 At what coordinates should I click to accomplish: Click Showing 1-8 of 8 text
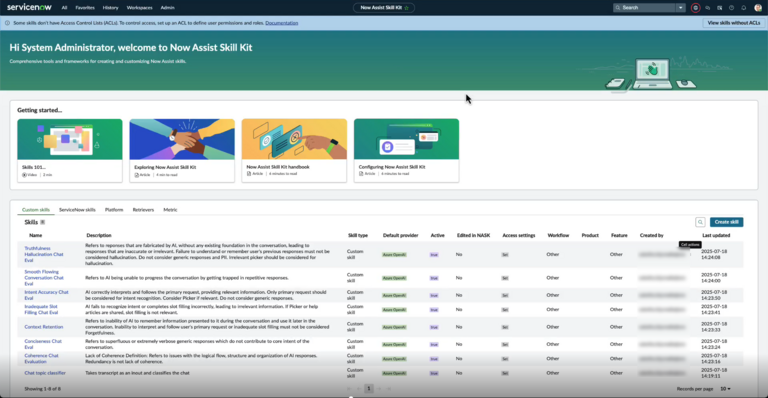(x=43, y=389)
